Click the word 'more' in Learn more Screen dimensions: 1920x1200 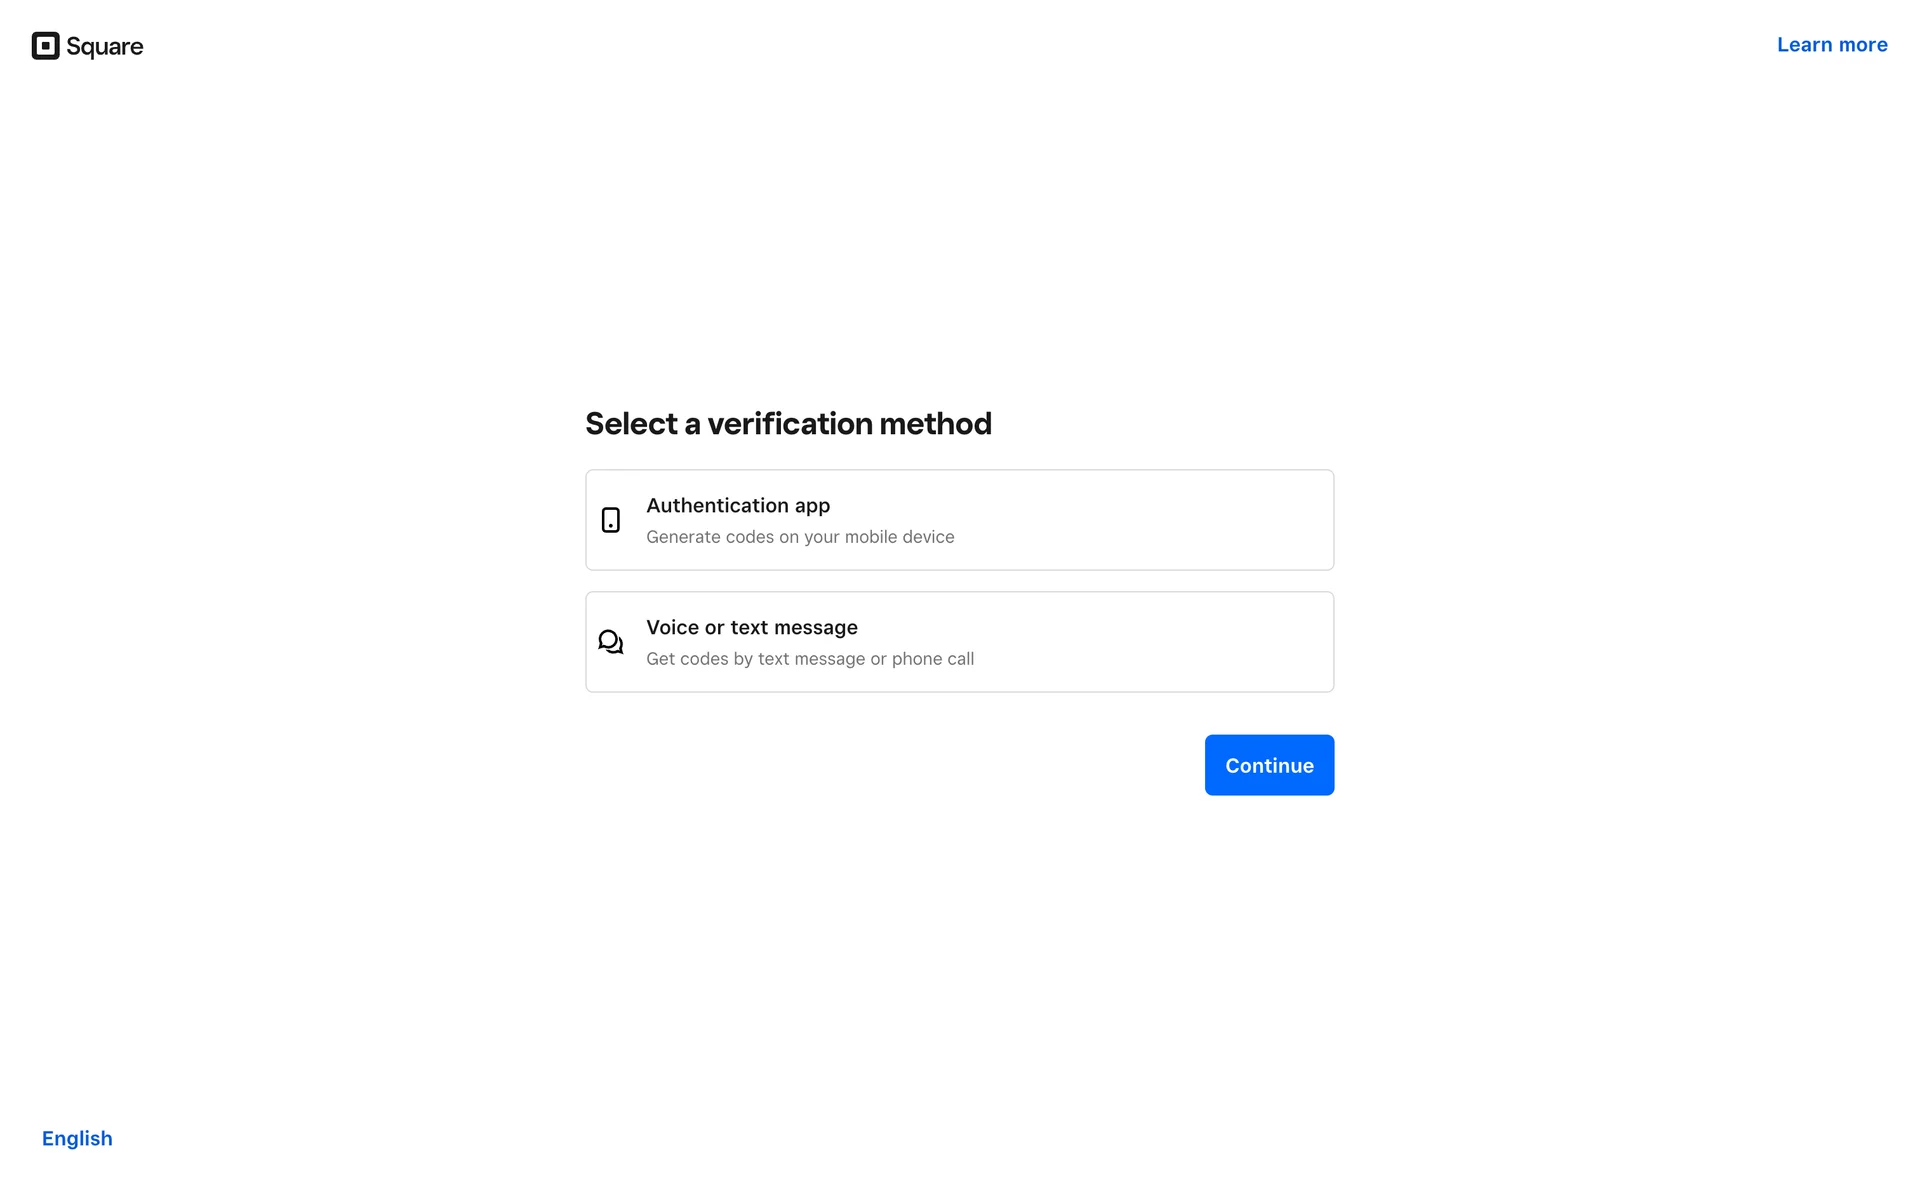click(1863, 45)
